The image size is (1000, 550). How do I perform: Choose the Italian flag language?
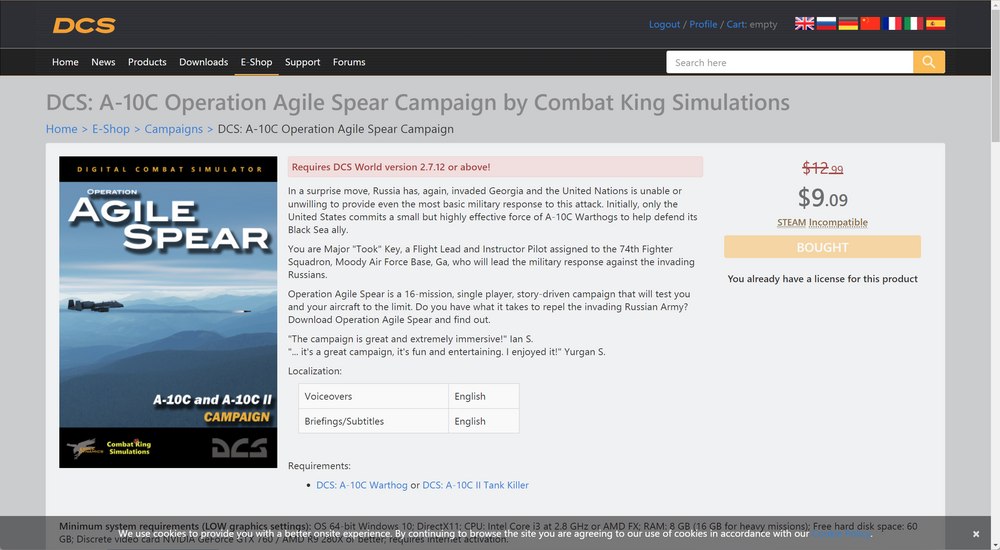tap(913, 23)
